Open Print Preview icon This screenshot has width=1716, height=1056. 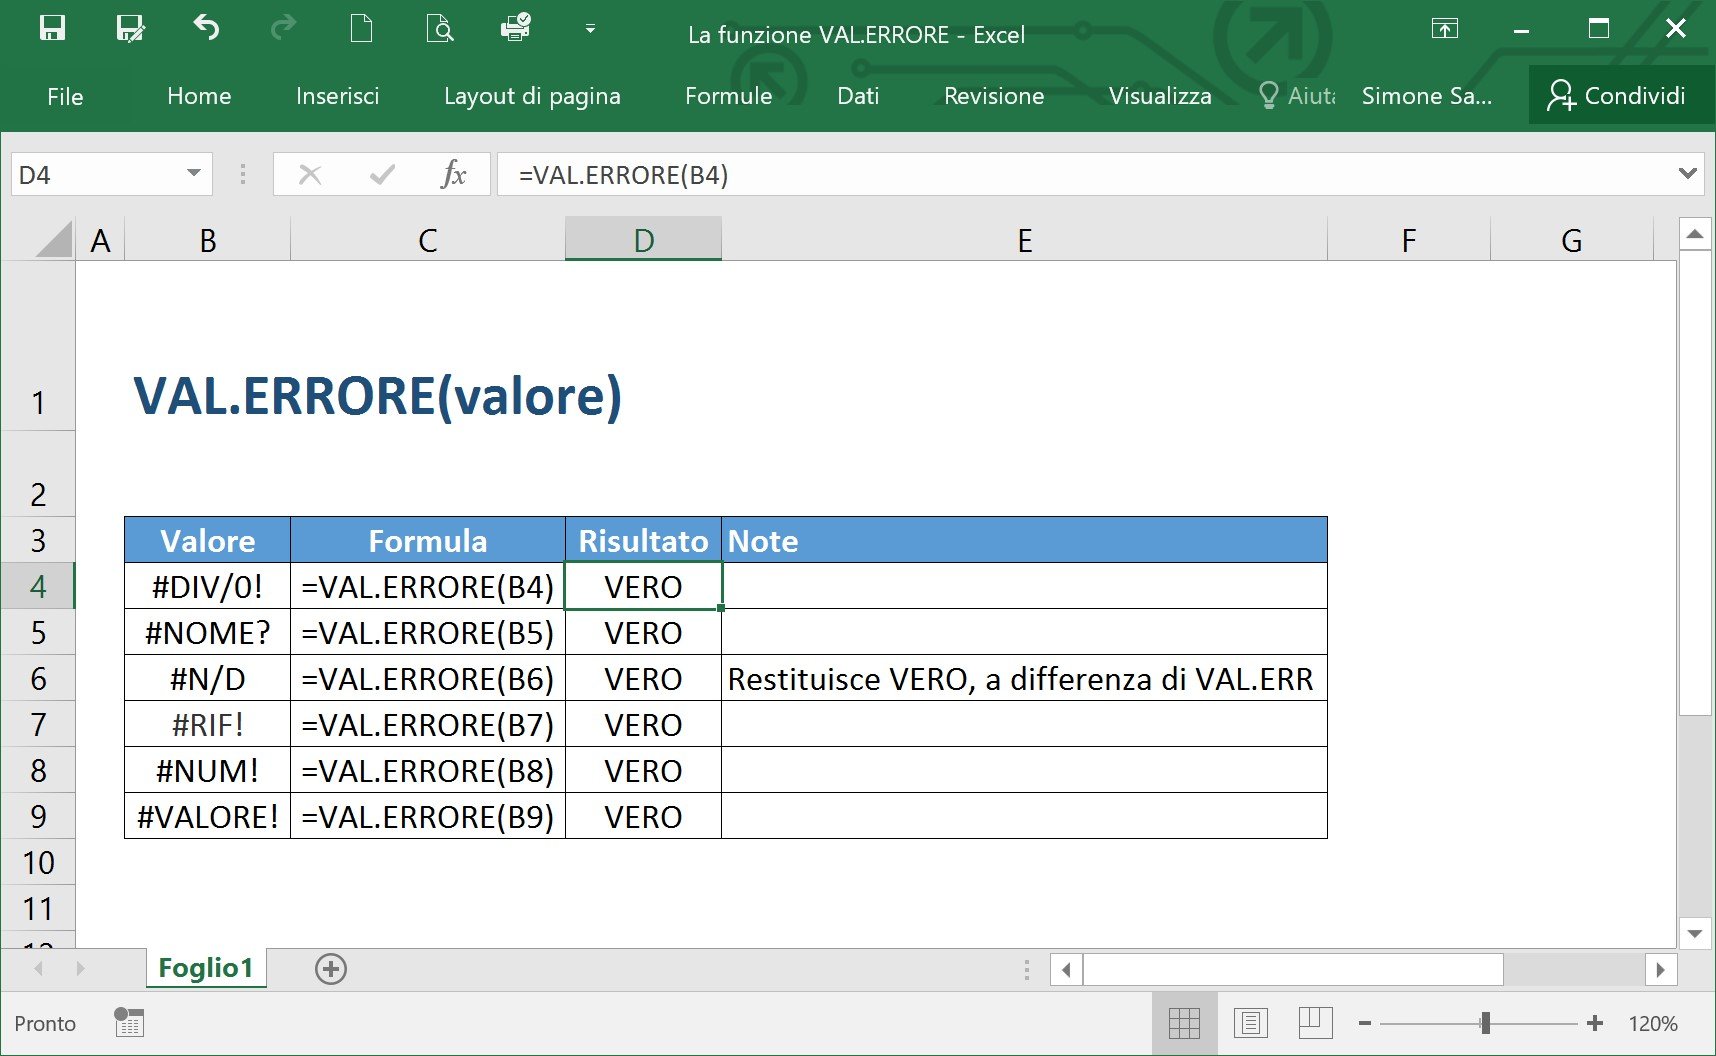point(439,28)
